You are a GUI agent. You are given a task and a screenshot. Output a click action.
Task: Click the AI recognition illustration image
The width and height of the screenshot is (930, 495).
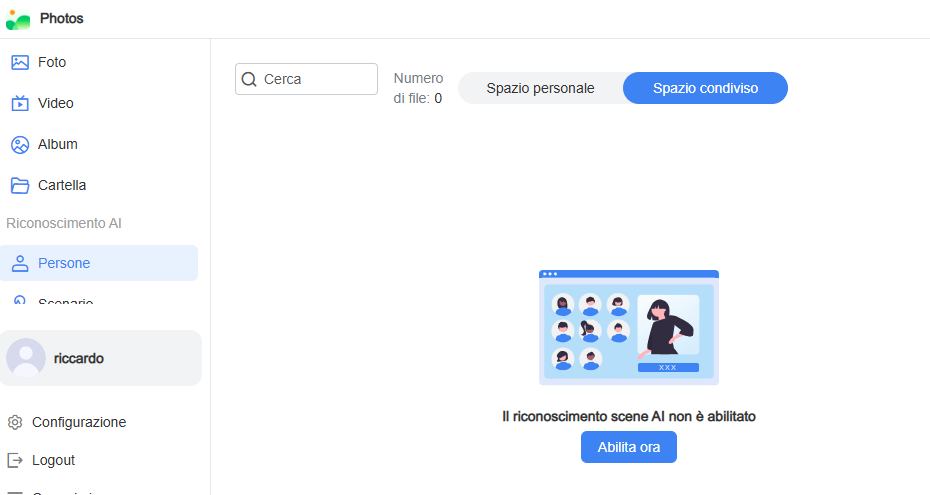[x=629, y=328]
